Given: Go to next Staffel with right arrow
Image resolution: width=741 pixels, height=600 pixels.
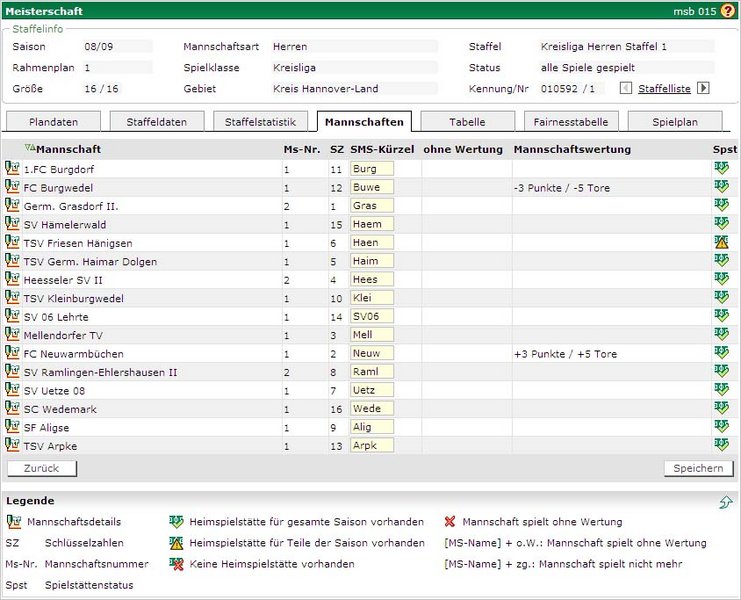Looking at the screenshot, I should pyautogui.click(x=703, y=88).
